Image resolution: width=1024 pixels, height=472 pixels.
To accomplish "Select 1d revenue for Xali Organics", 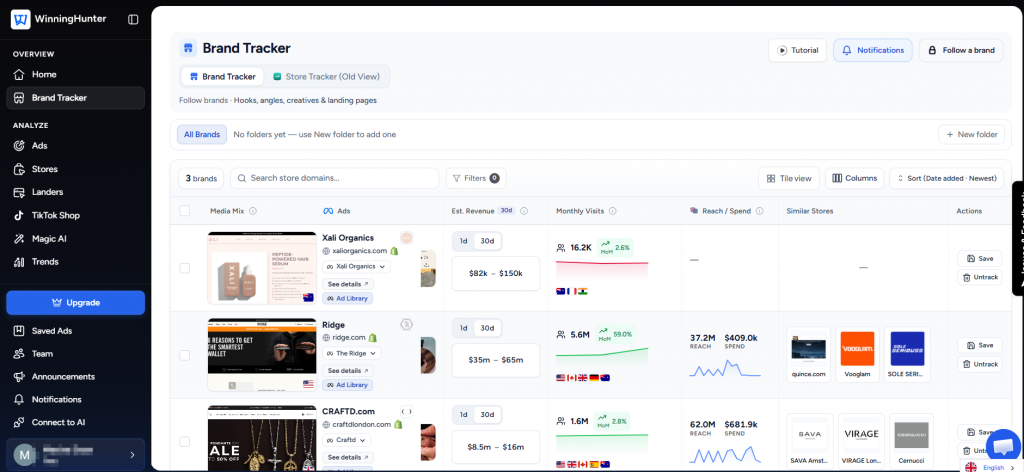I will coord(464,241).
